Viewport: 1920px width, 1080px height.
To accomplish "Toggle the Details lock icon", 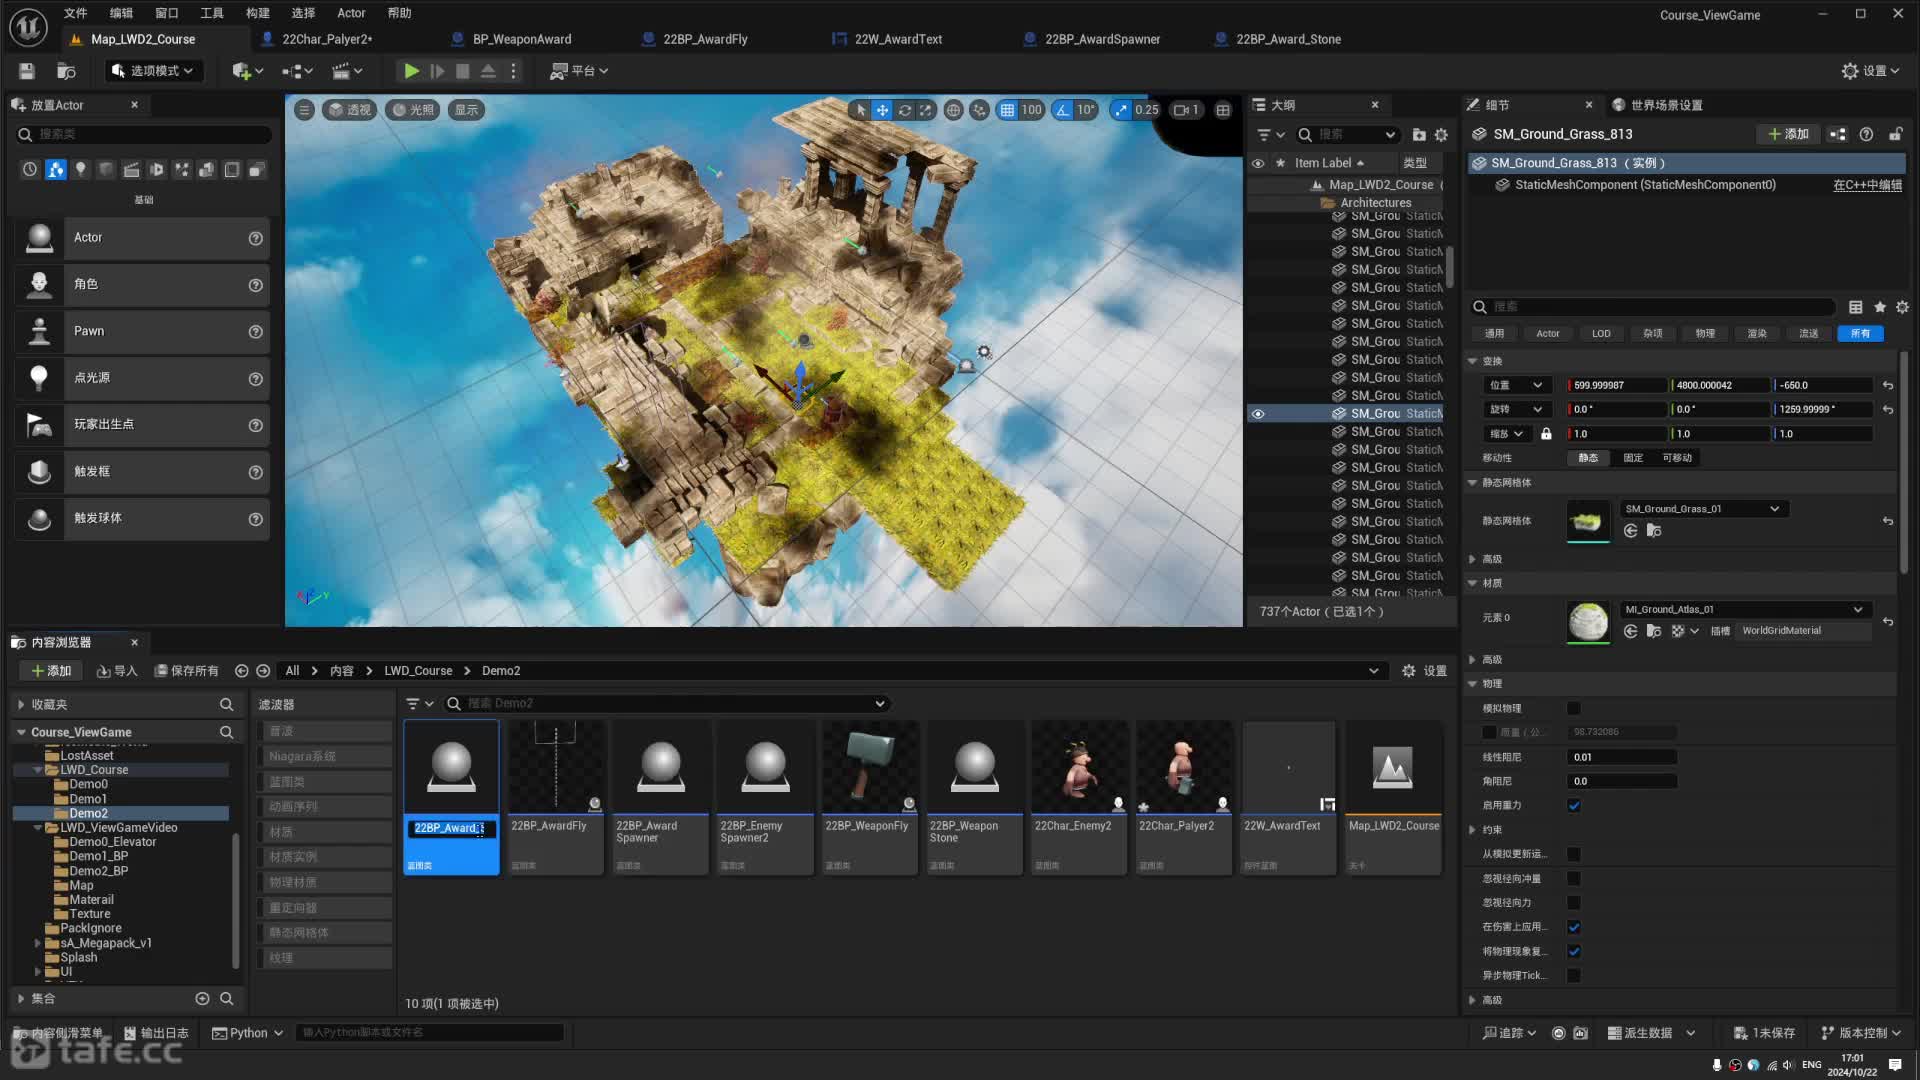I will [1895, 134].
